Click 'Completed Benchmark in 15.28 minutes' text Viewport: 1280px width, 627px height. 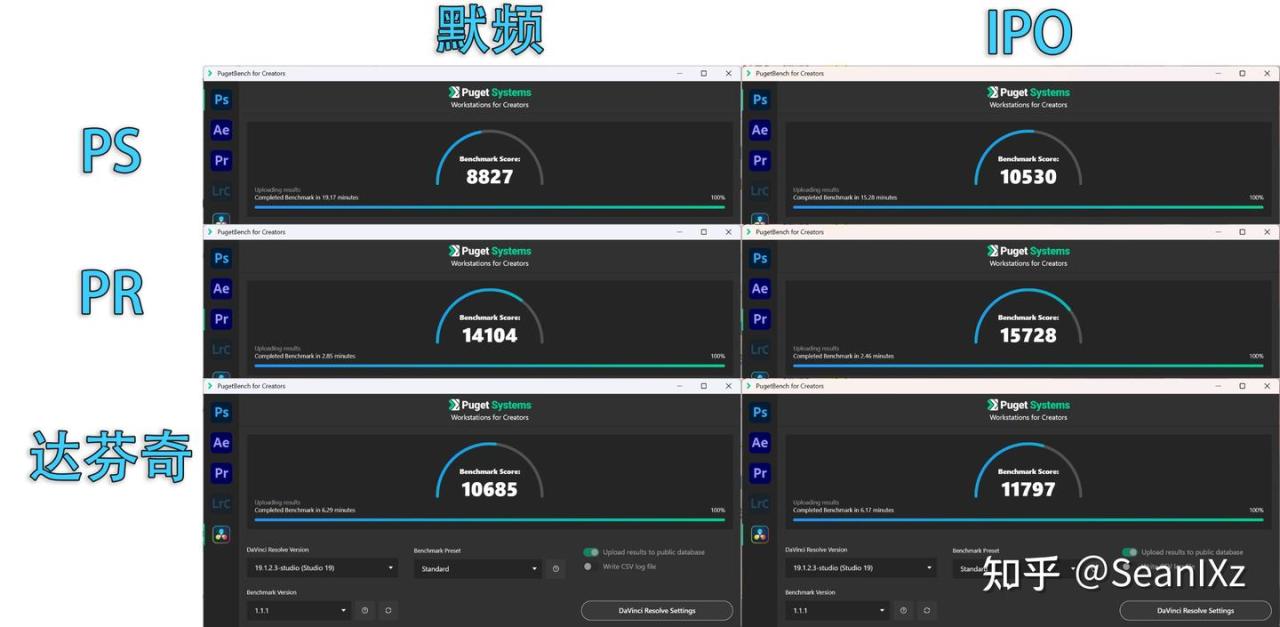(845, 198)
